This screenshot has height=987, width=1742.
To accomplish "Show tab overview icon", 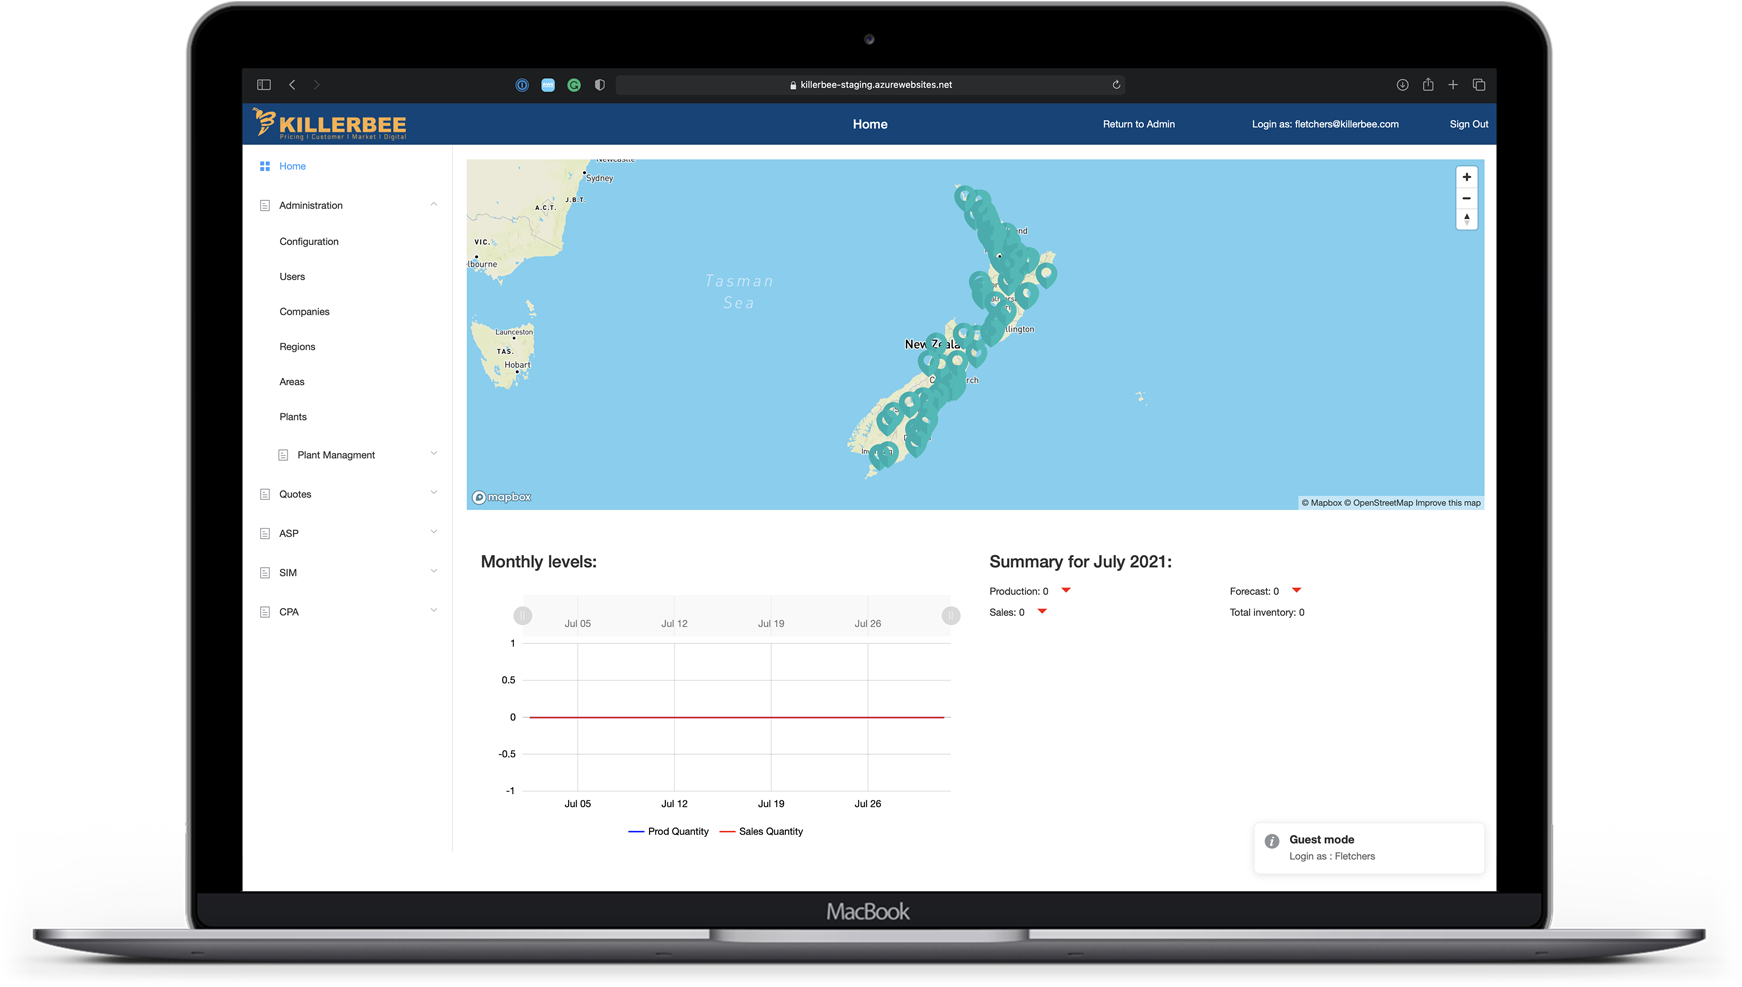I will point(1479,85).
